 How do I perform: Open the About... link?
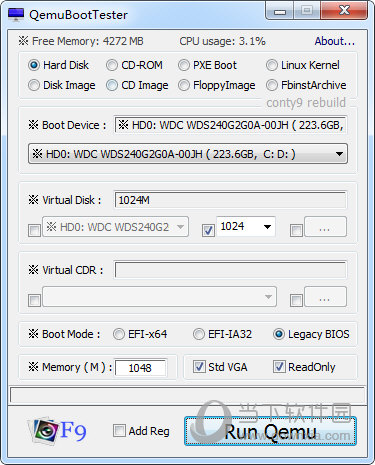coord(335,41)
